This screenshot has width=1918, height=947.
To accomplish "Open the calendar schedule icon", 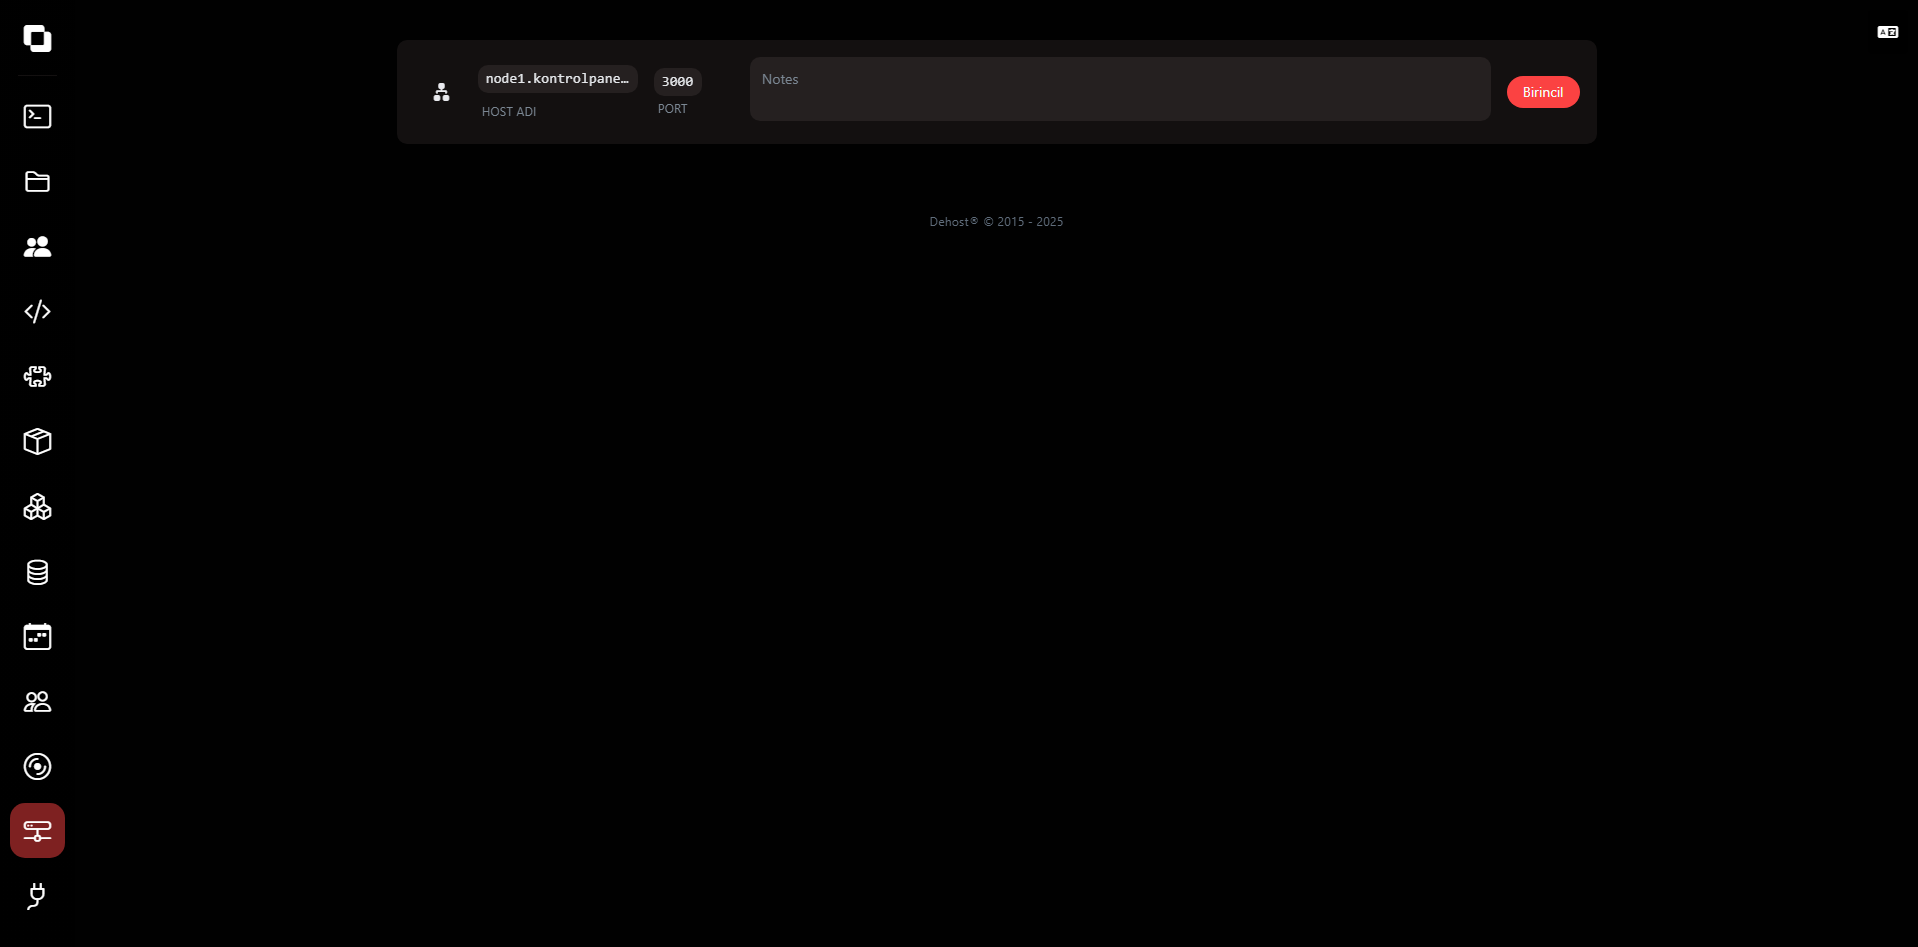I will 37,637.
